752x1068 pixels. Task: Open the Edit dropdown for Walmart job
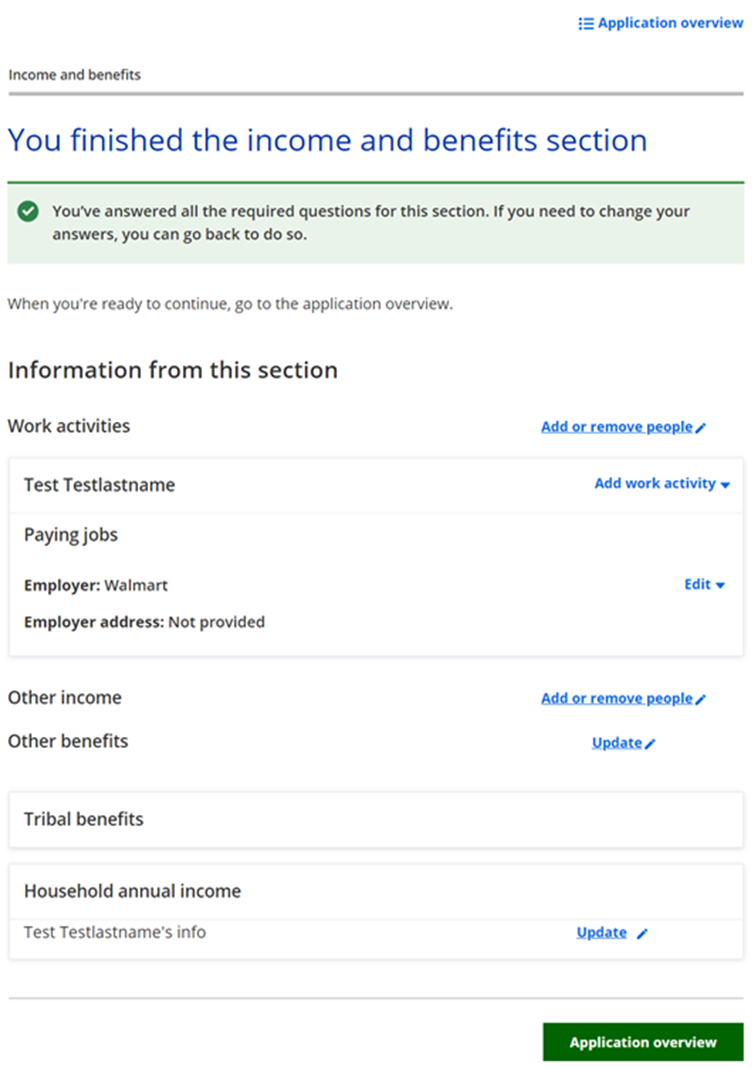coord(704,585)
